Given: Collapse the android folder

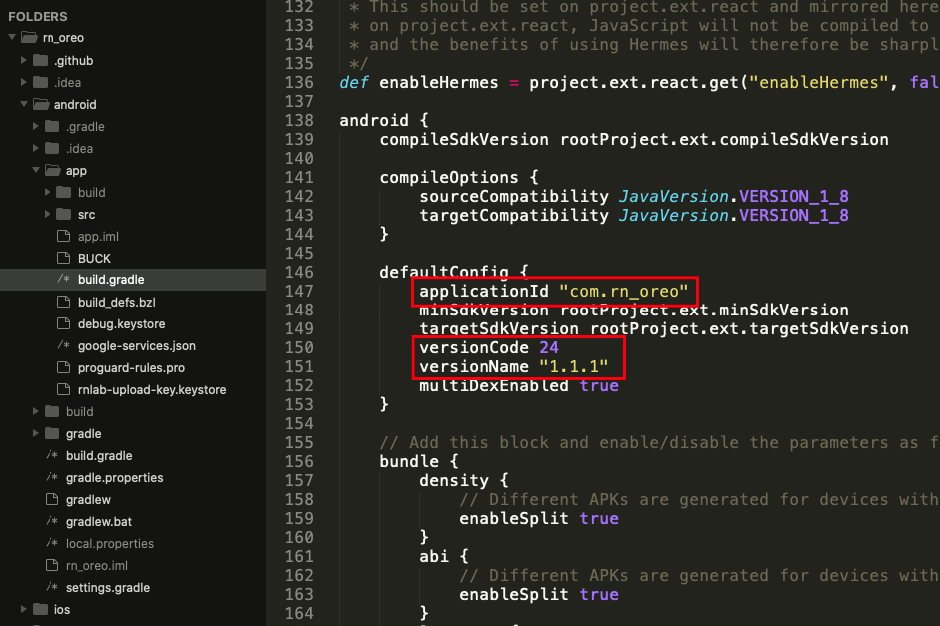Looking at the screenshot, I should tap(24, 104).
